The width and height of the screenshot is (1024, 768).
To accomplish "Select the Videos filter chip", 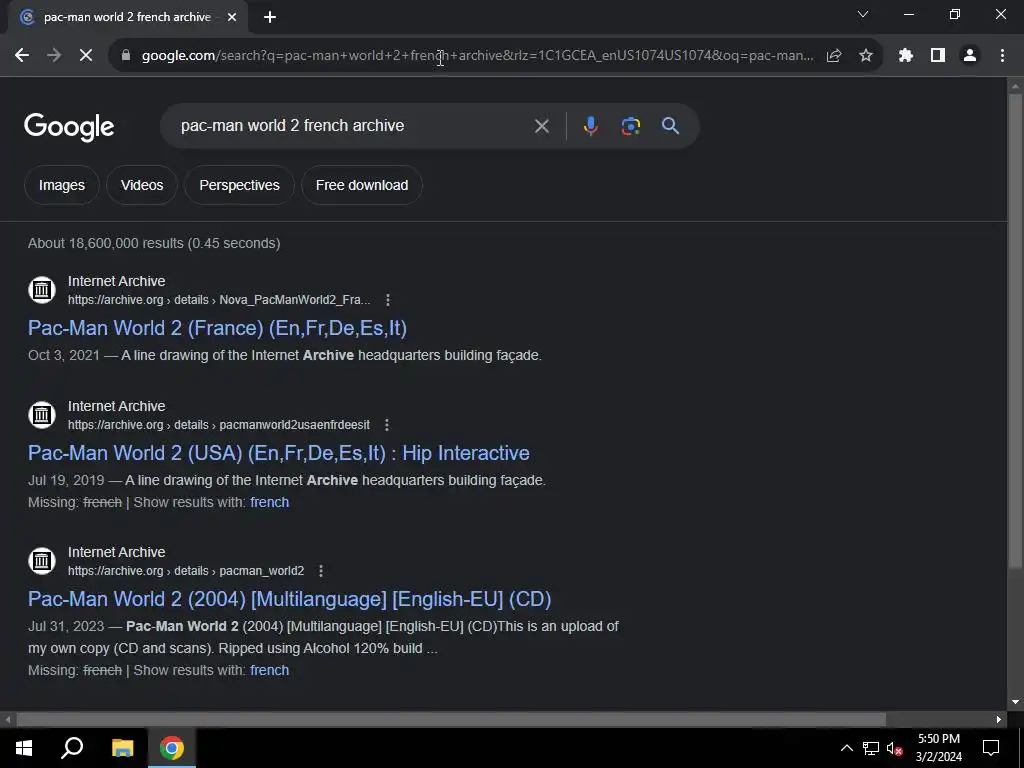I will pyautogui.click(x=142, y=185).
